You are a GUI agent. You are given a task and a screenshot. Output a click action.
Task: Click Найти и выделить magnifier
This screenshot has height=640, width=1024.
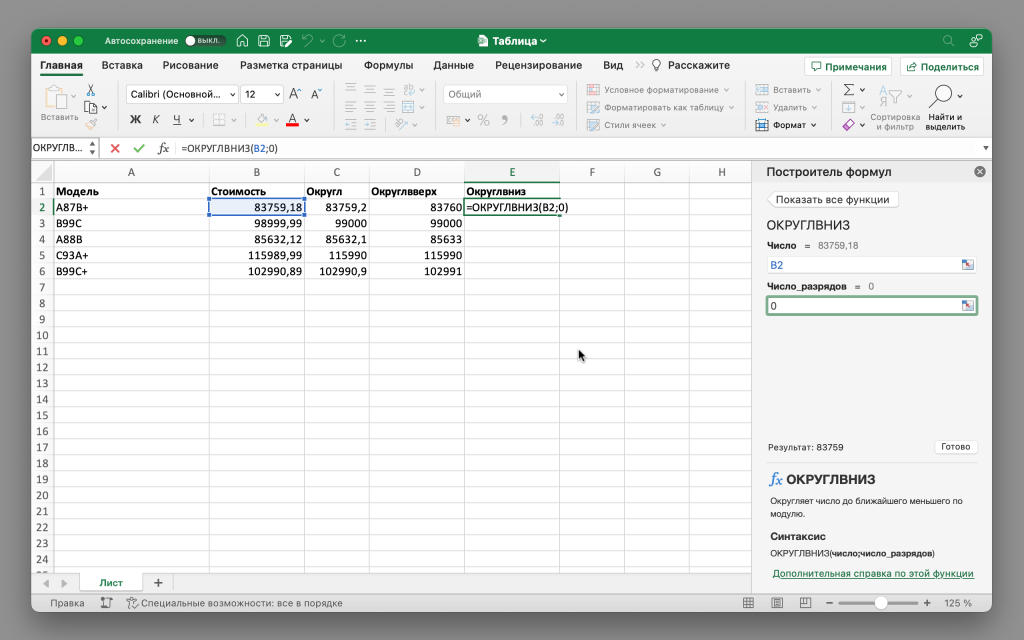pos(945,108)
